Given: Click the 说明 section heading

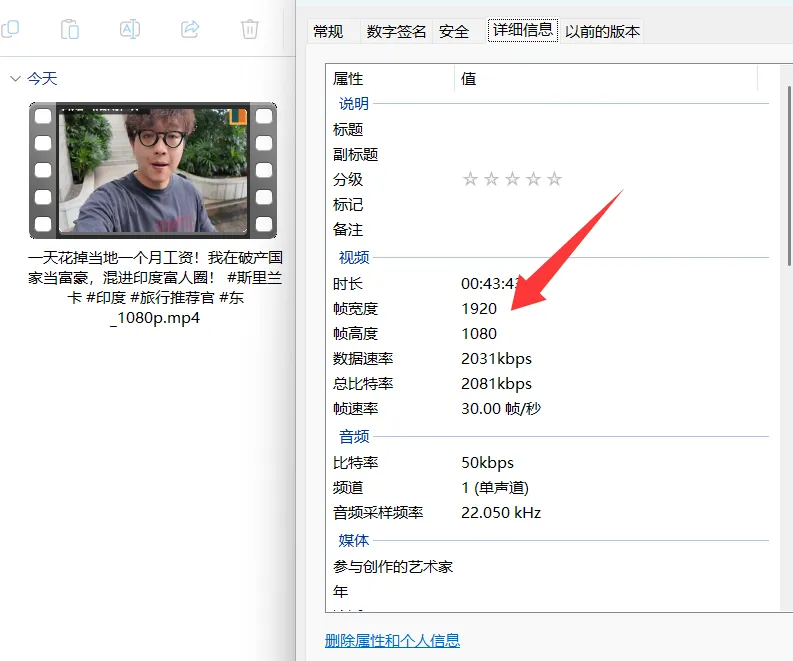Looking at the screenshot, I should coord(354,104).
